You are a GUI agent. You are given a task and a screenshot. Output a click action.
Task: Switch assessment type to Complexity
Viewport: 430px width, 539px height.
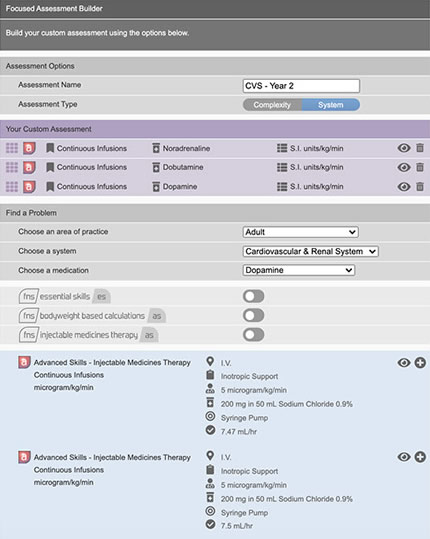(272, 105)
